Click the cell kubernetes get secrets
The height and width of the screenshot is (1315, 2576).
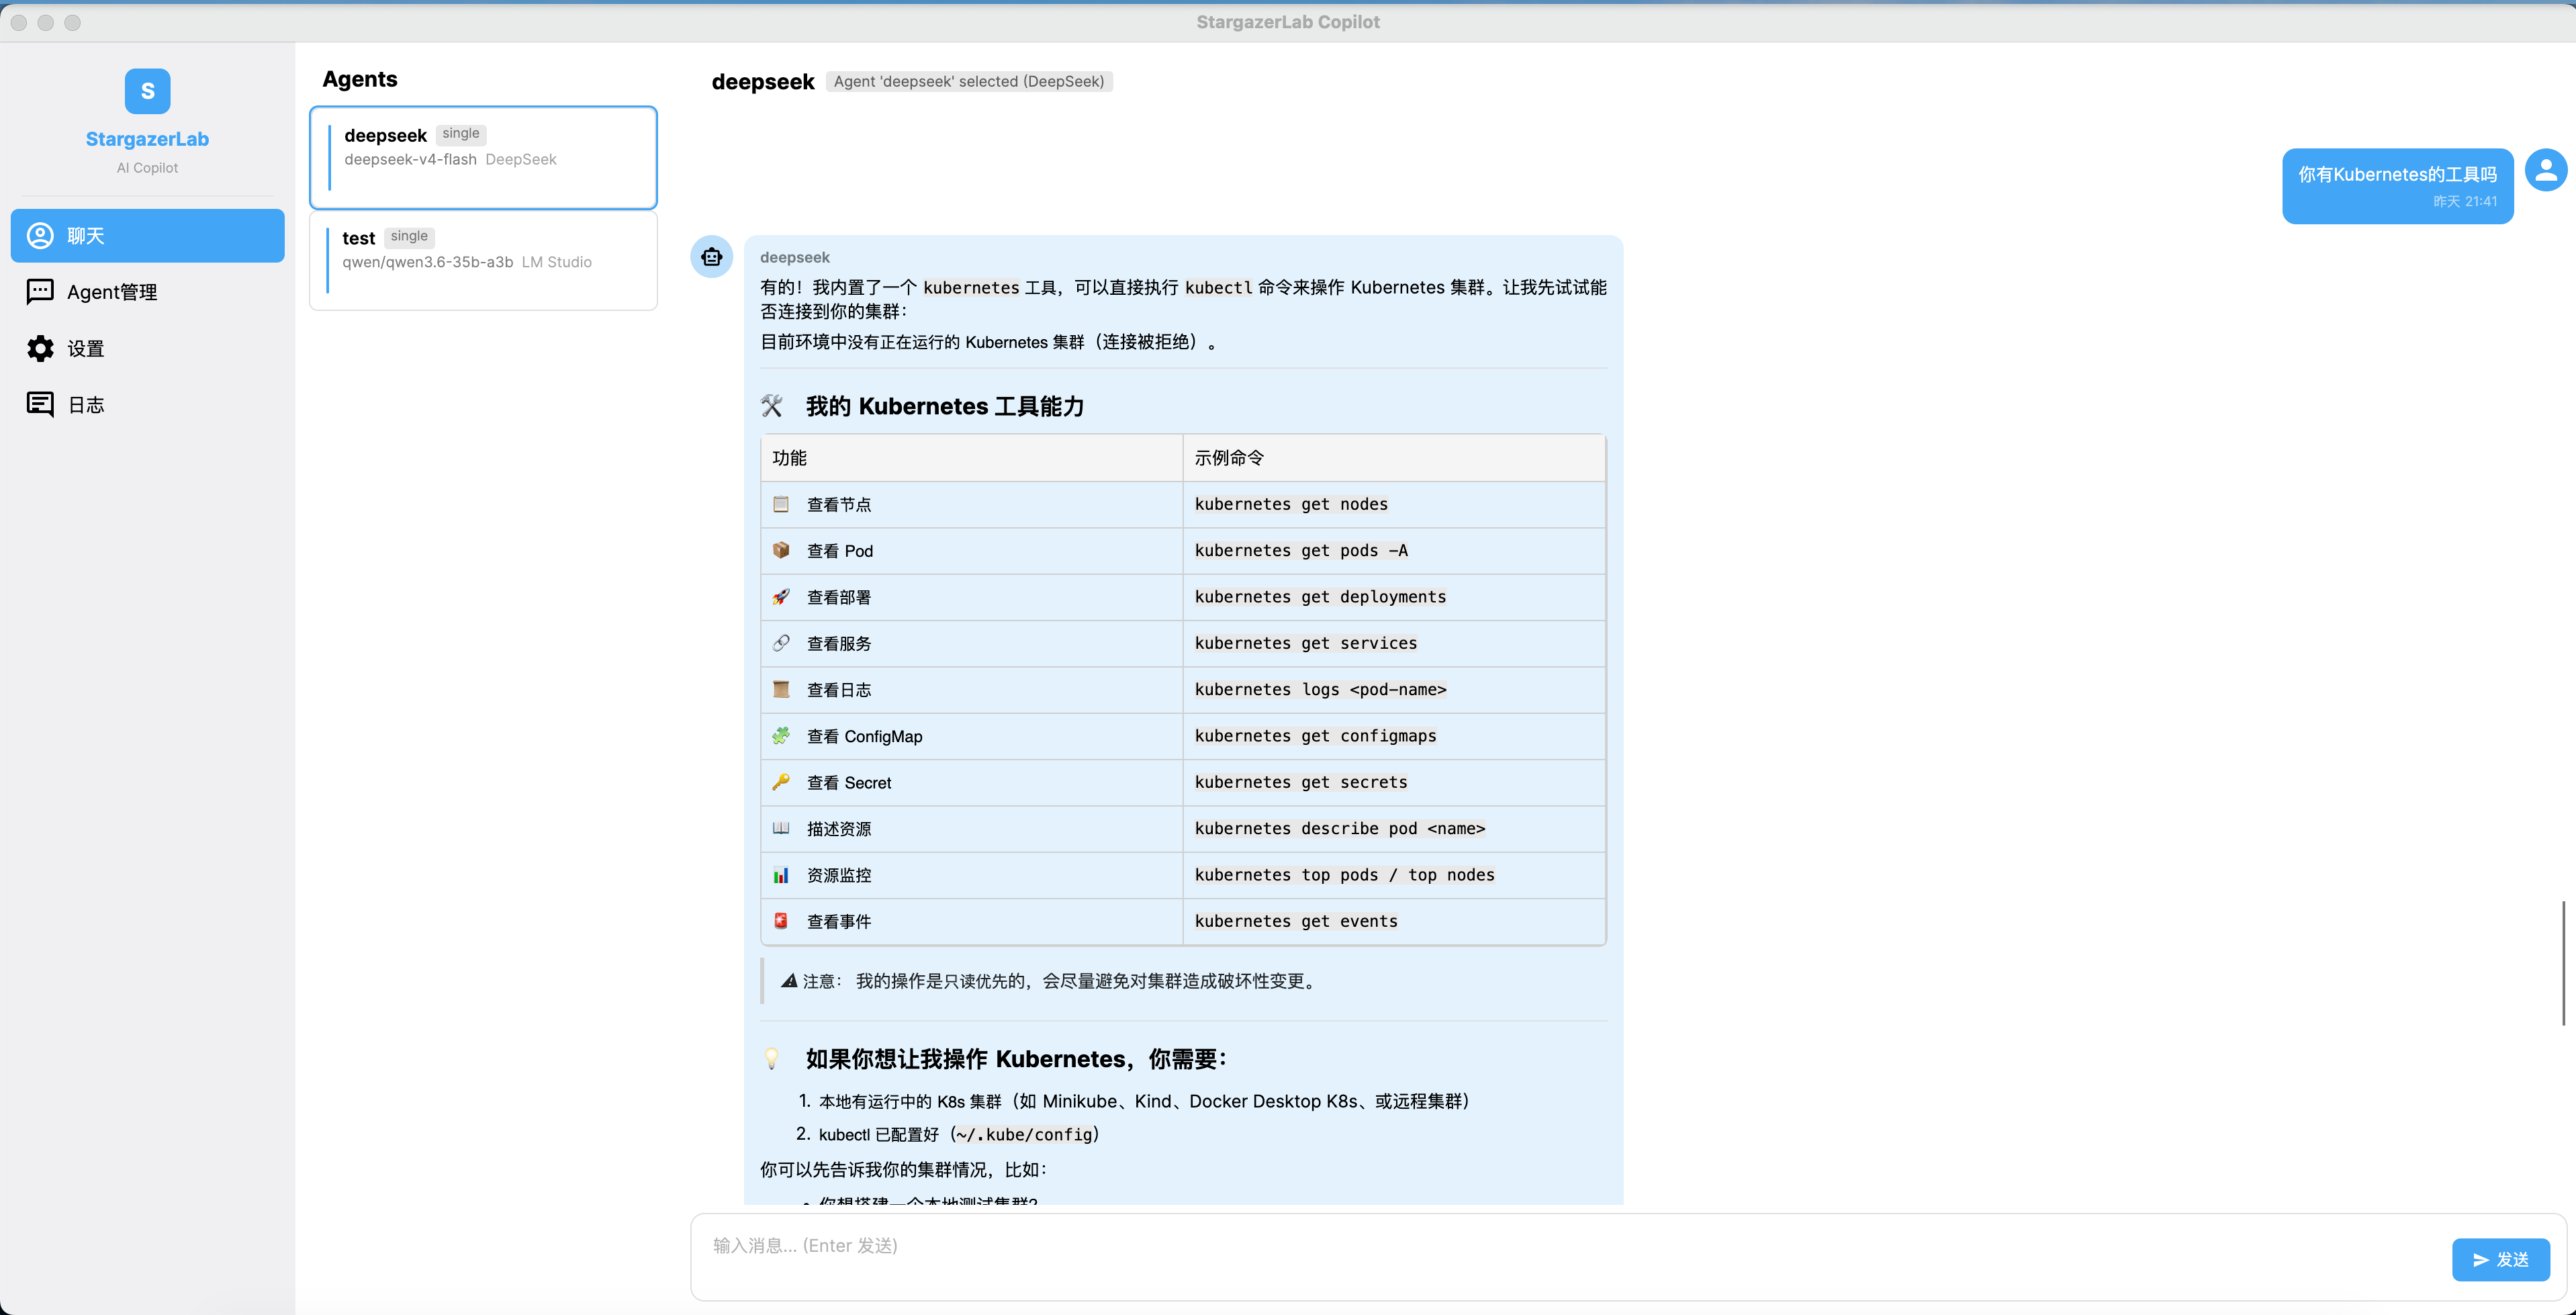1394,782
